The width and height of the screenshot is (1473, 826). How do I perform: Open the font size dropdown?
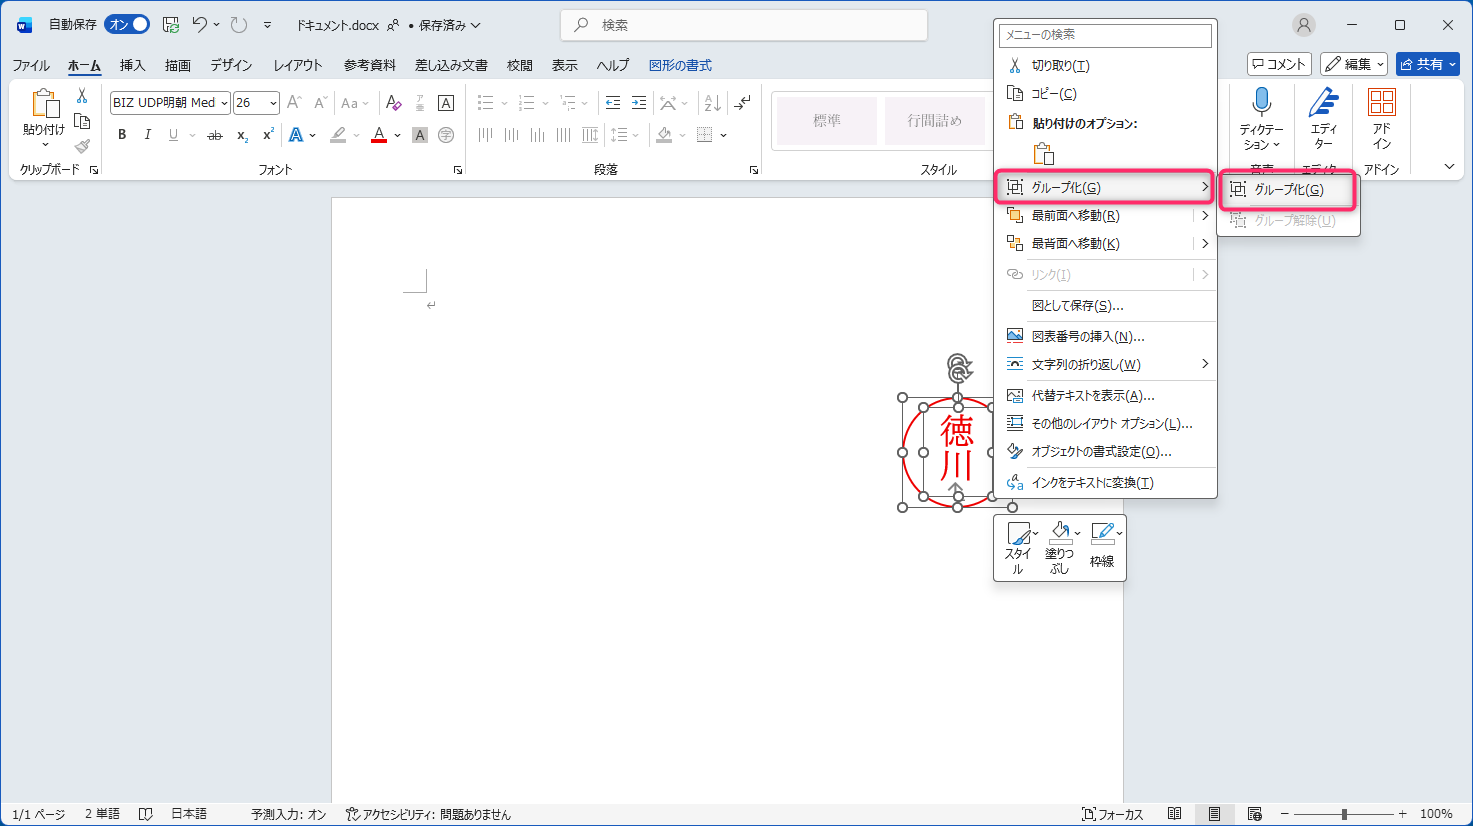273,103
